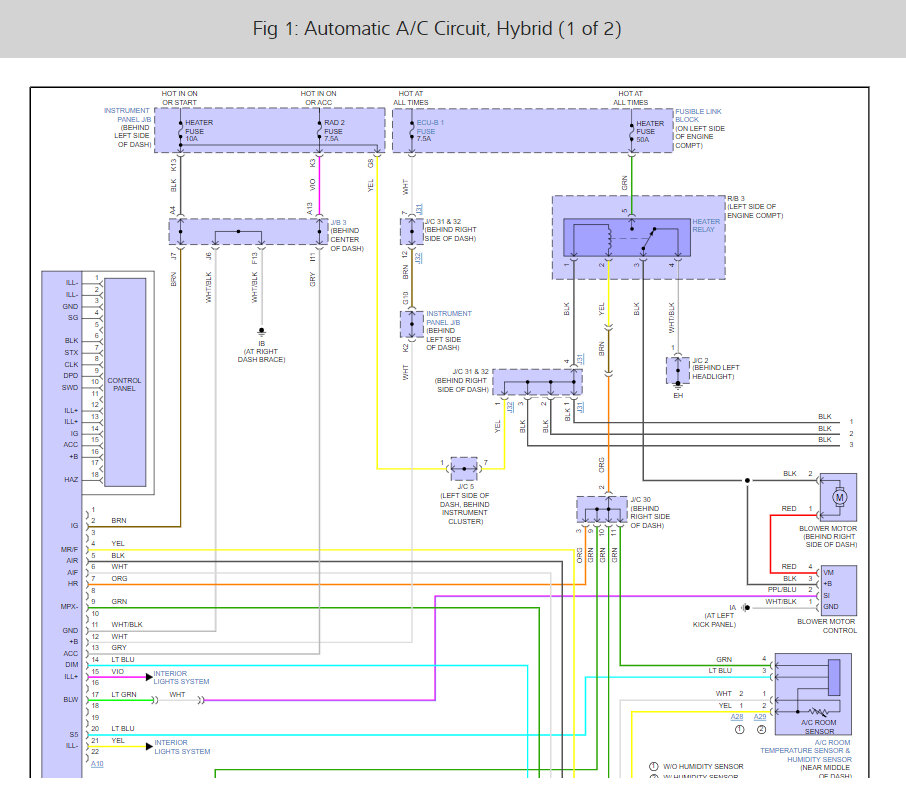Click the HEATER RELAY label
This screenshot has height=806, width=906.
point(706,225)
